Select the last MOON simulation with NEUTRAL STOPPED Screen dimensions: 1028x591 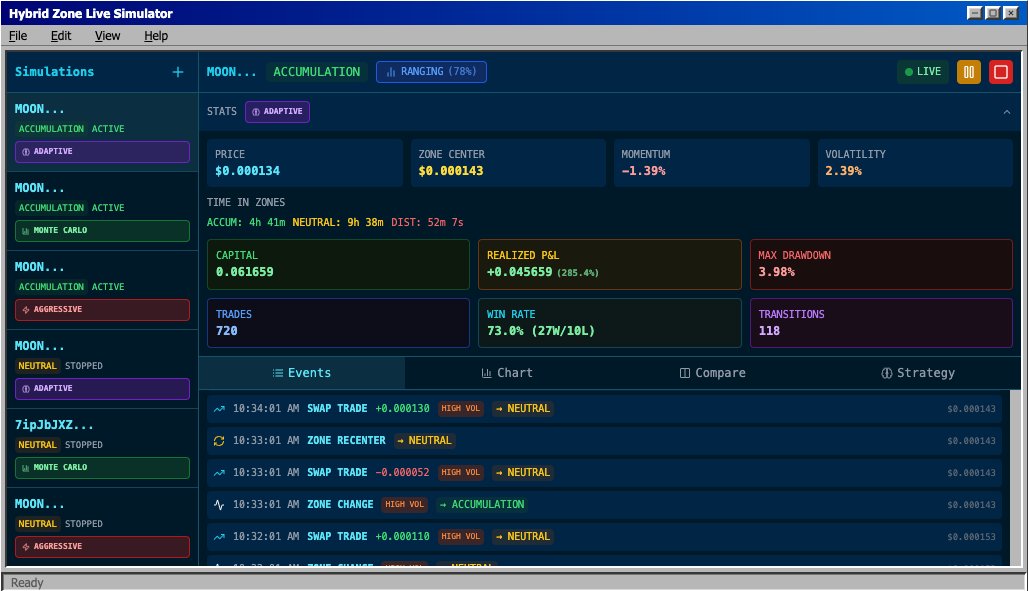coord(102,527)
